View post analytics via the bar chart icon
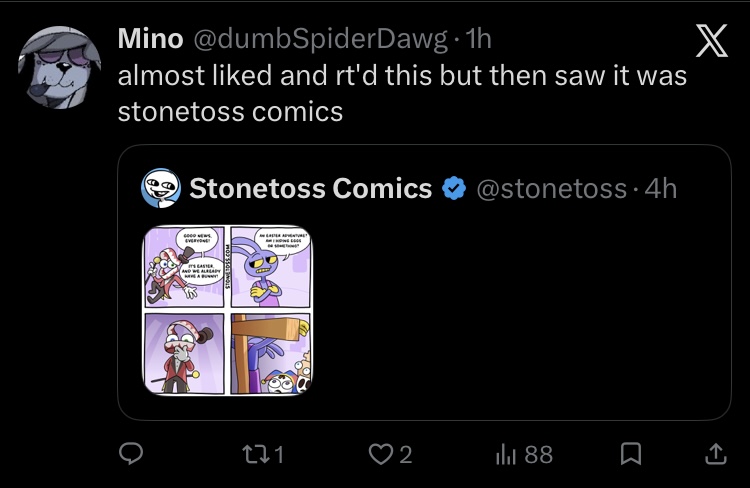This screenshot has width=750, height=488. [507, 455]
